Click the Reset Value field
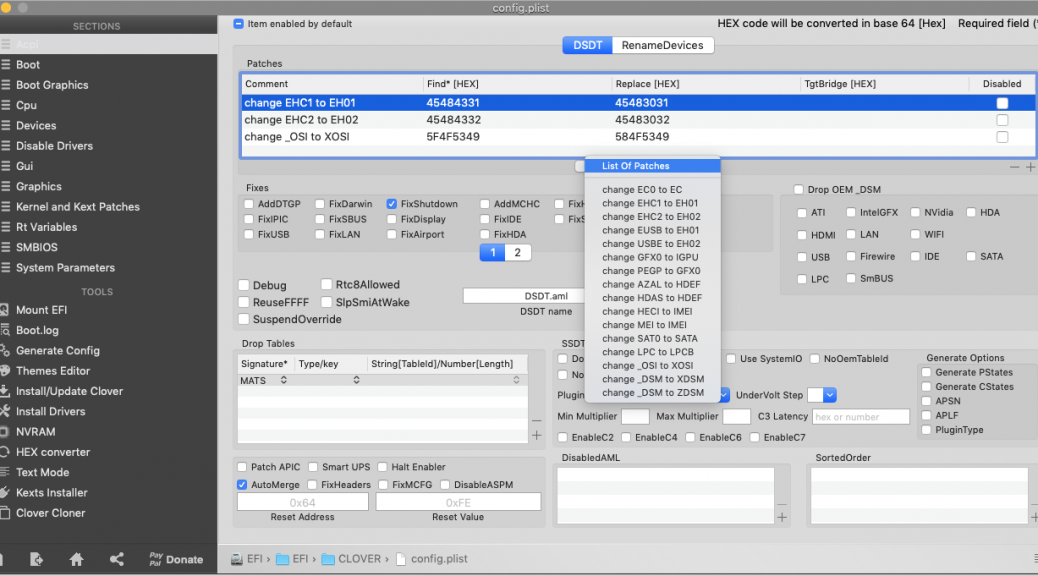Viewport: 1038px width, 576px height. point(458,503)
